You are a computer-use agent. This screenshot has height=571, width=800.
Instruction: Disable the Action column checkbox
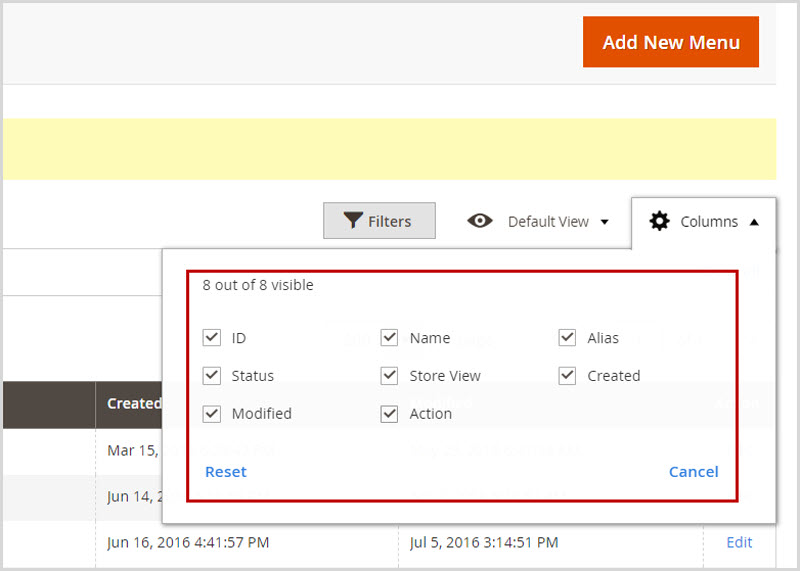[x=390, y=413]
